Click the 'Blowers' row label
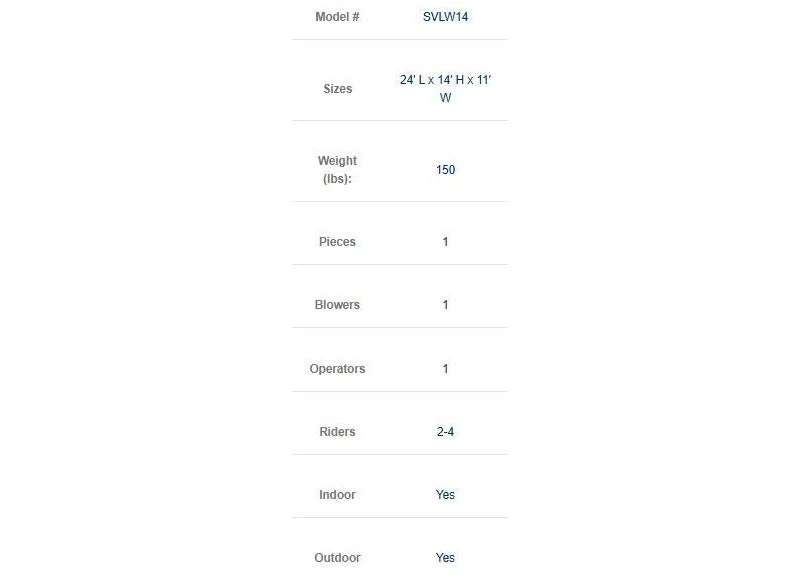 [x=337, y=305]
